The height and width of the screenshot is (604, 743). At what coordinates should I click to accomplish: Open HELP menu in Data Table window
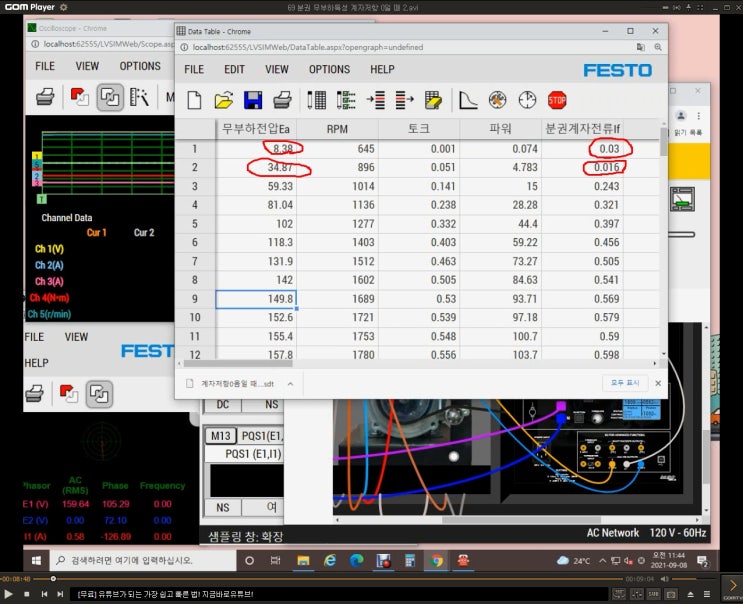[382, 69]
